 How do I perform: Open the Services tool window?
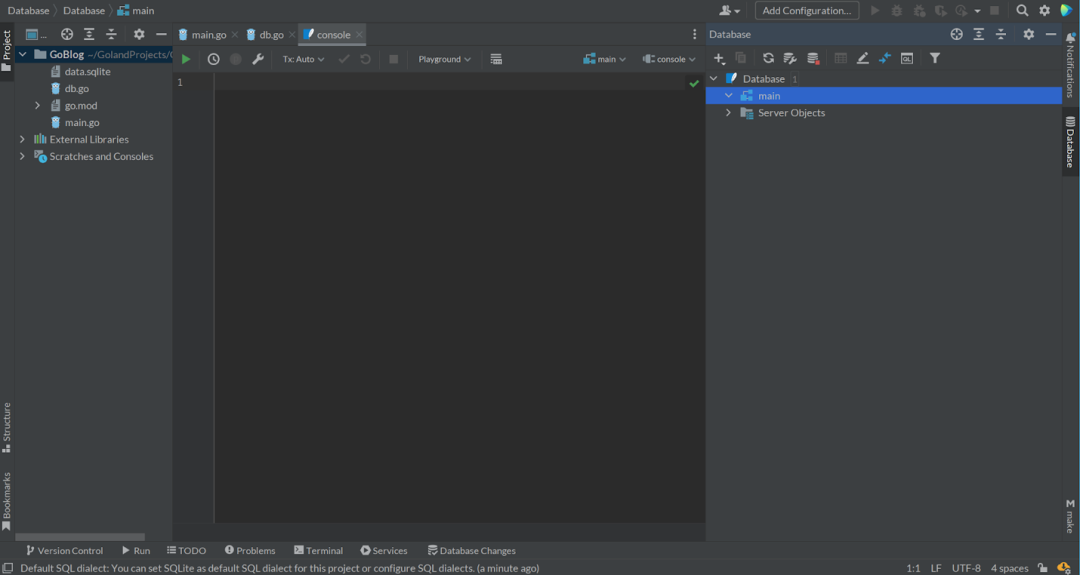click(384, 550)
